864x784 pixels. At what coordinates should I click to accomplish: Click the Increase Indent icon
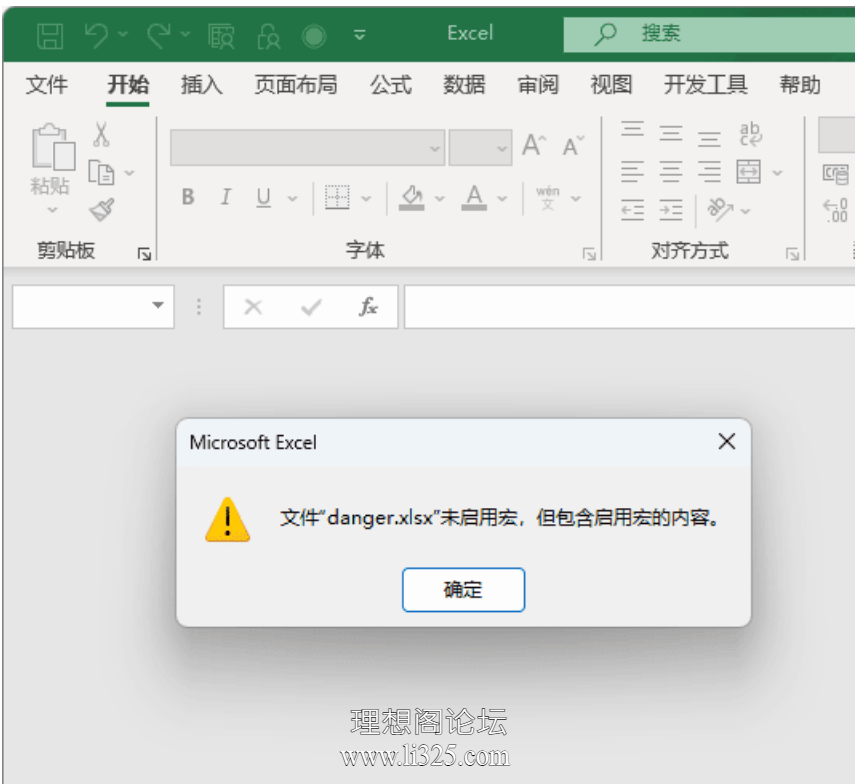point(671,210)
